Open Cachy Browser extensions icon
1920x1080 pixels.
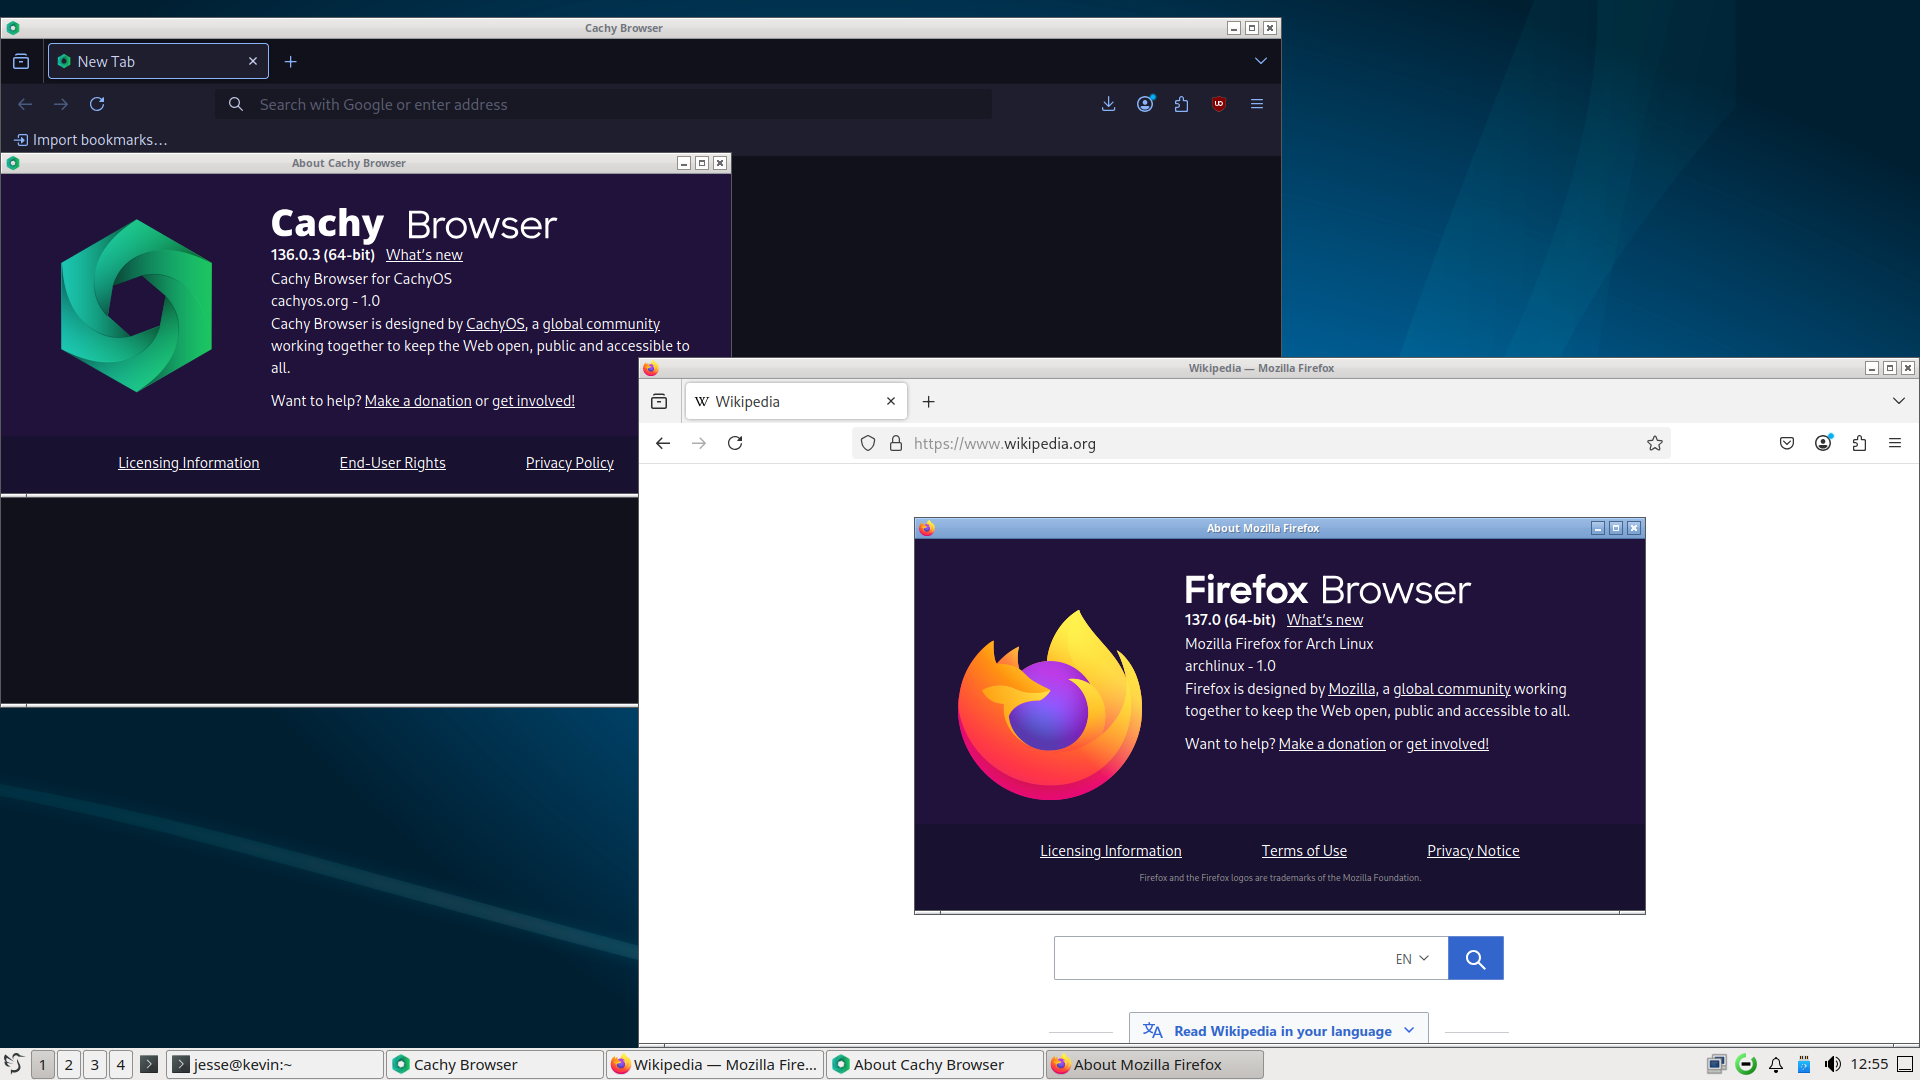pyautogui.click(x=1182, y=104)
